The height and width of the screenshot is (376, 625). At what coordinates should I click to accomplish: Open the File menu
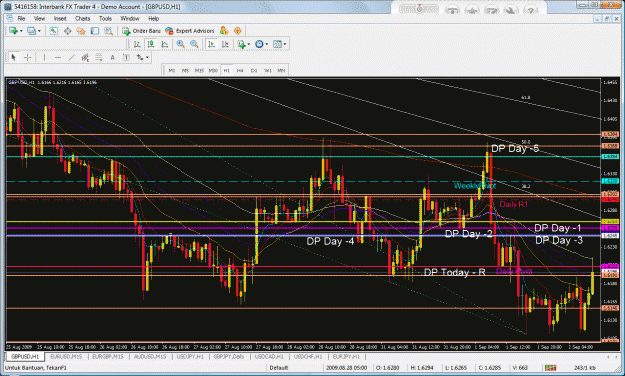click(x=21, y=18)
